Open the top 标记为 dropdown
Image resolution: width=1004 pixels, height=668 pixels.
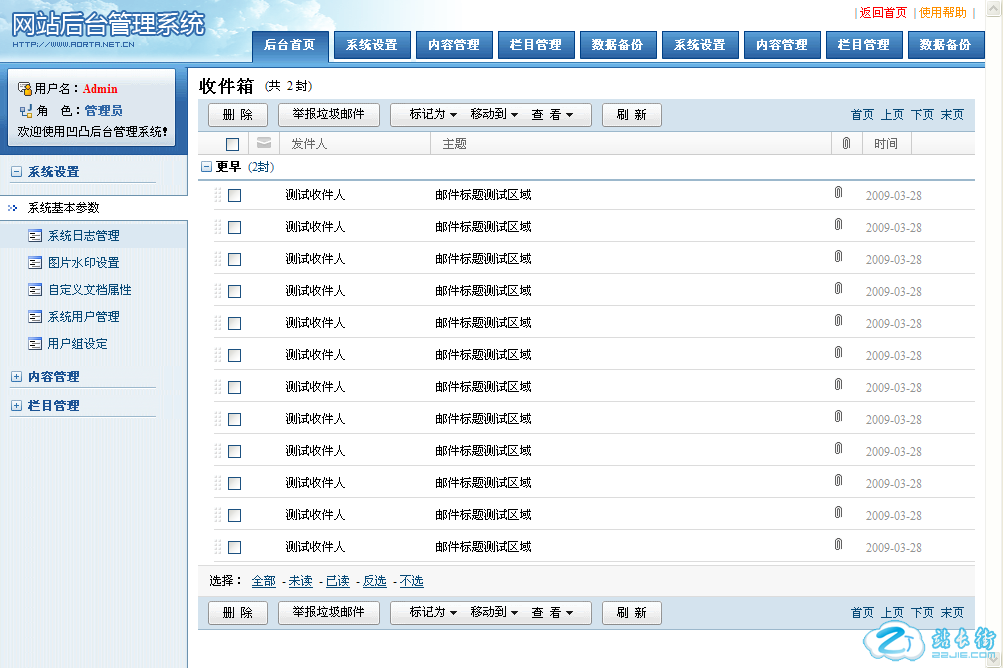(x=433, y=115)
